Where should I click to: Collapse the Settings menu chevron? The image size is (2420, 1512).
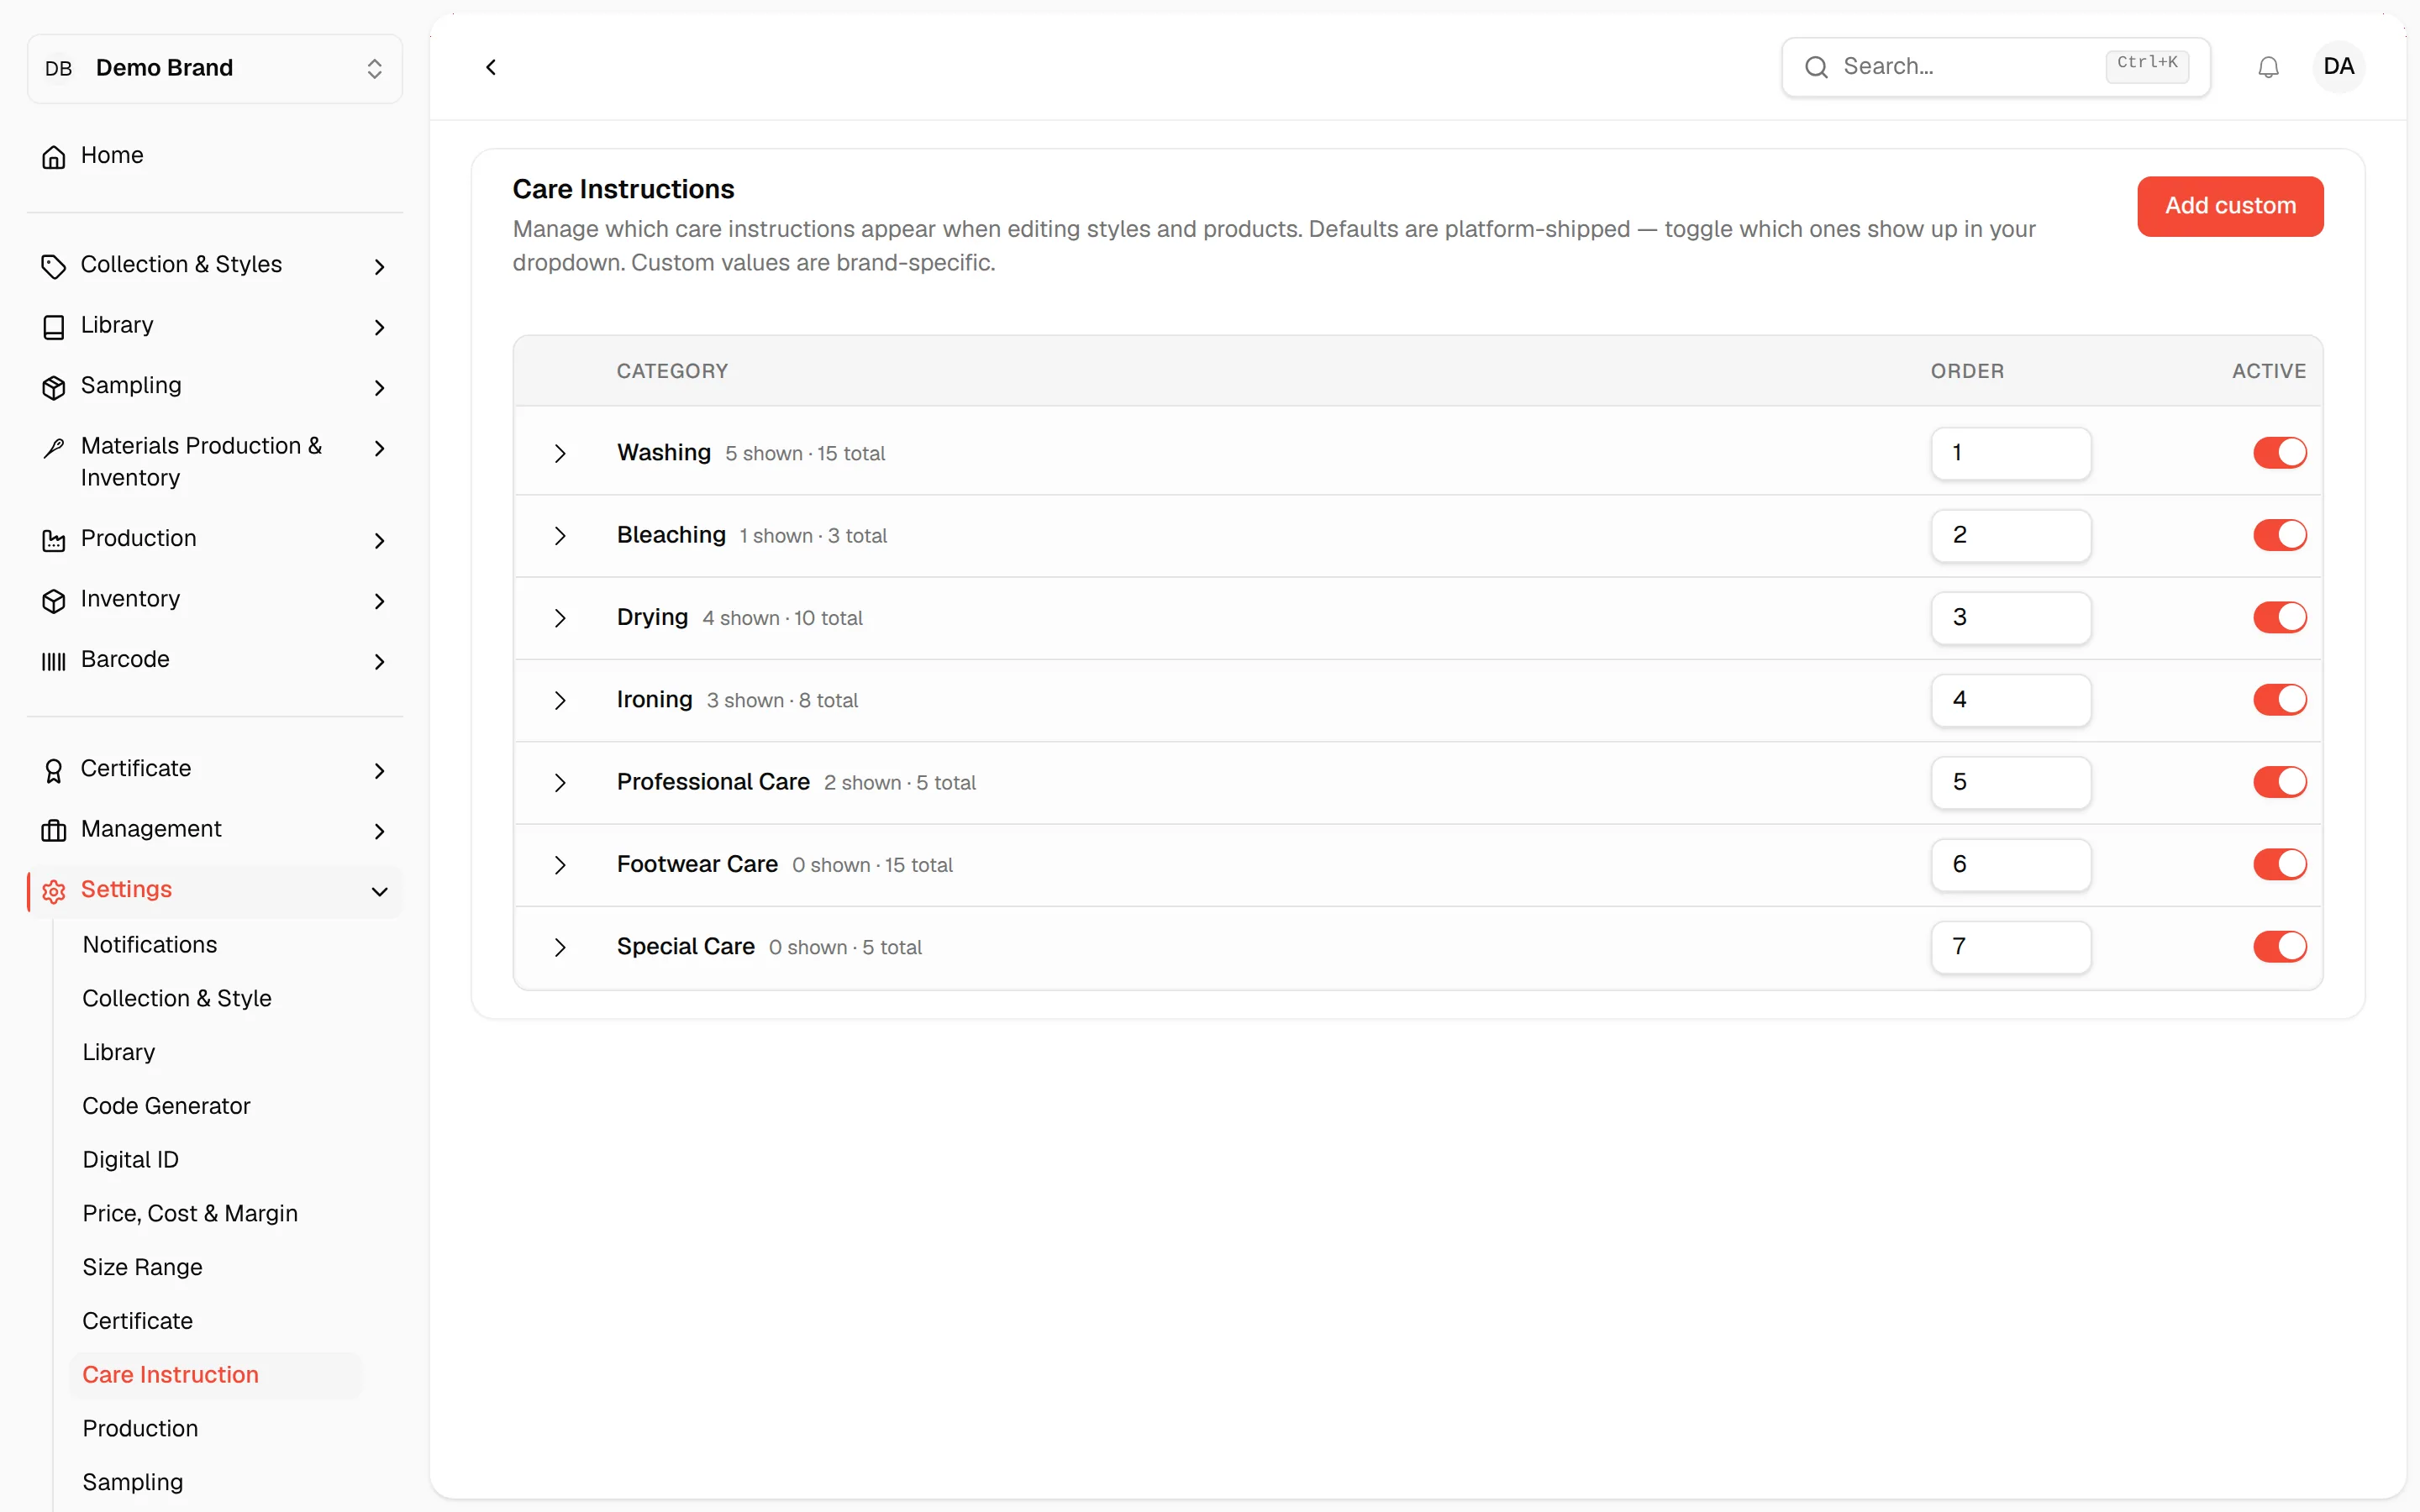[x=379, y=891]
